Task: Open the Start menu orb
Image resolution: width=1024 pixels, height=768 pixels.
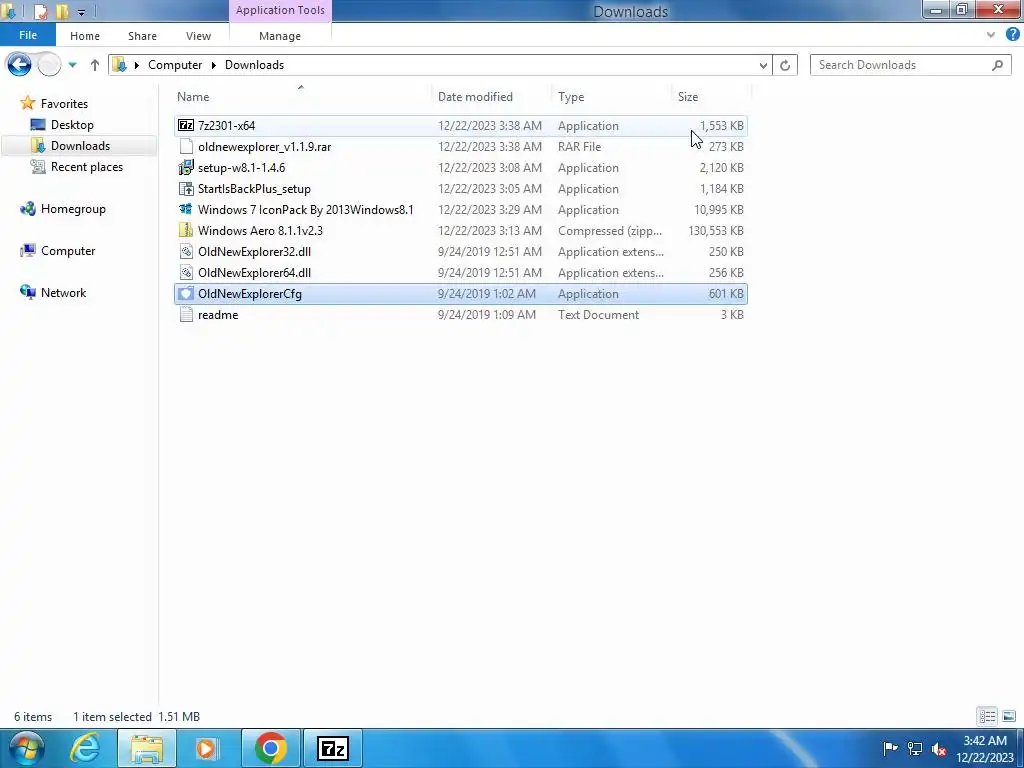Action: coord(27,748)
